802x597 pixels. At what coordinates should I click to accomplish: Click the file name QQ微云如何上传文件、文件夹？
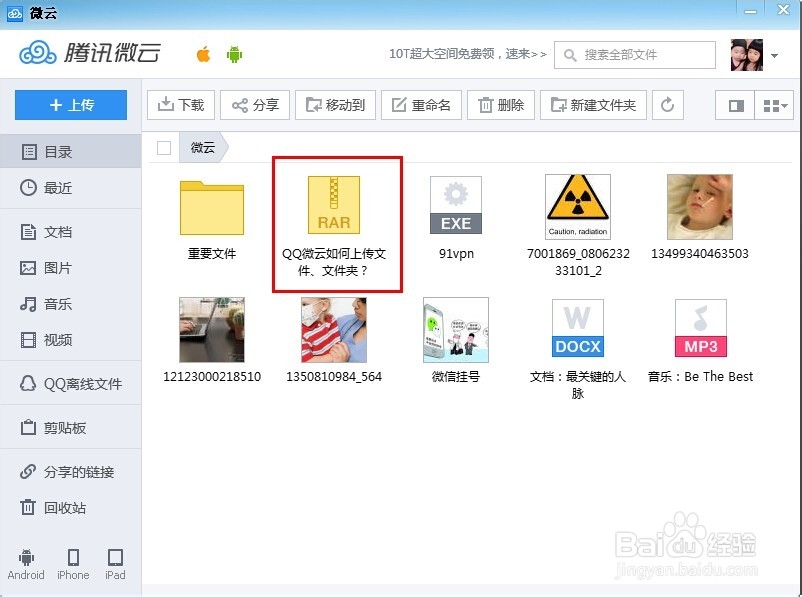coord(334,262)
